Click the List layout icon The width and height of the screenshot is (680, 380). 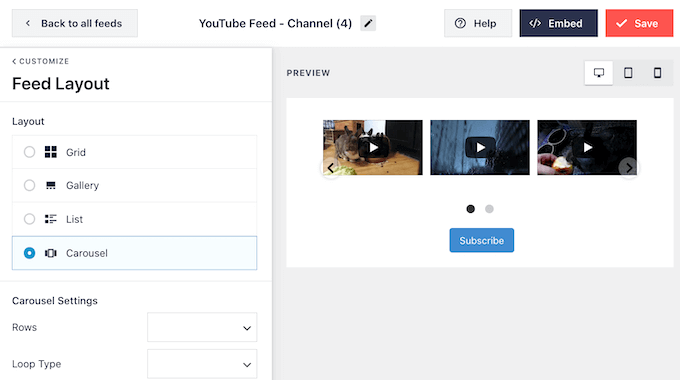[51, 219]
